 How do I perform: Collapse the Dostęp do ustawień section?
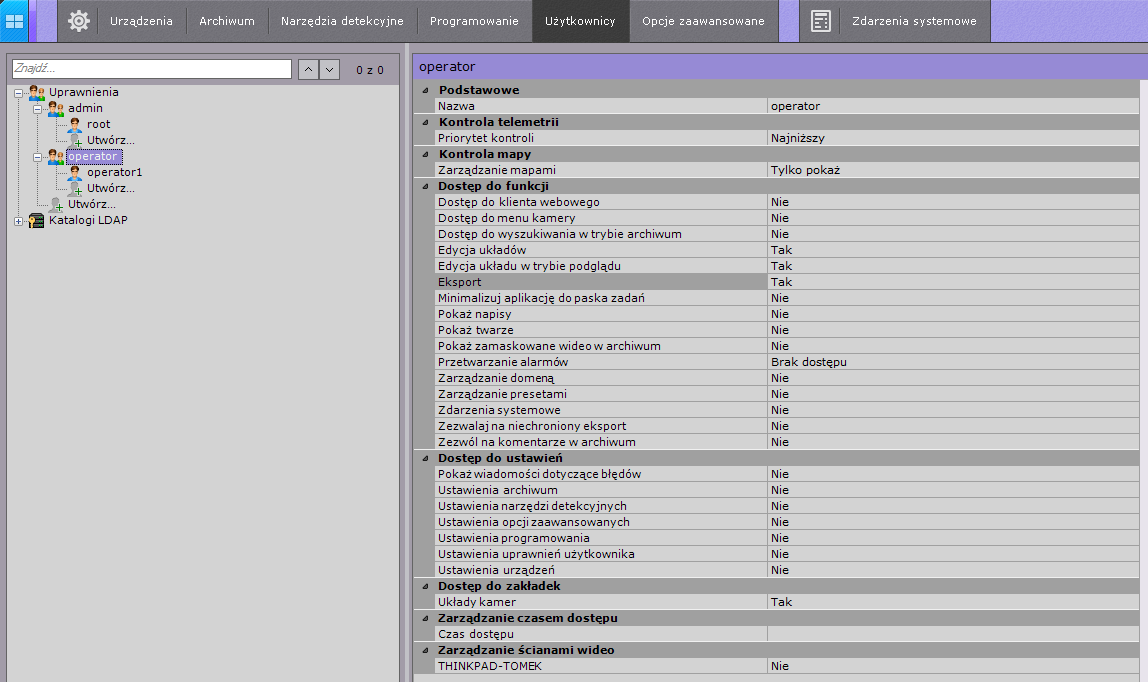click(x=426, y=458)
